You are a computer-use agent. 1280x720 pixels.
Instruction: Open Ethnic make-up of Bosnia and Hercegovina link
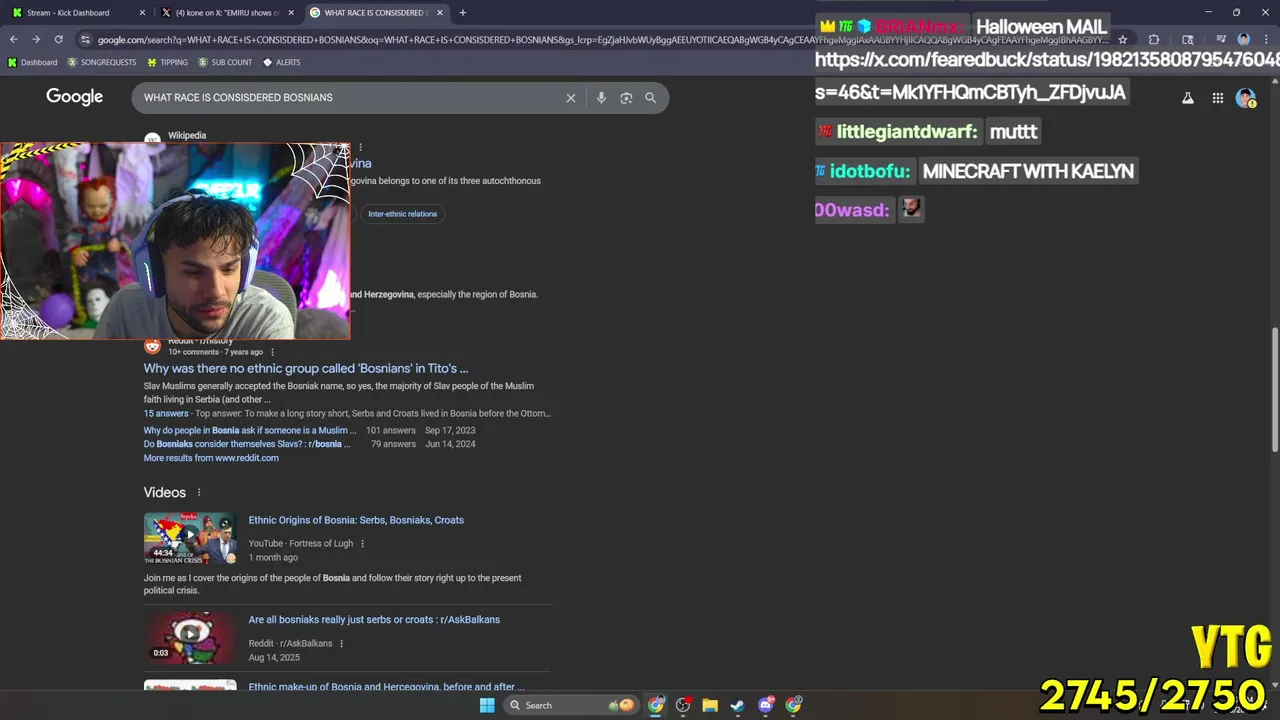(386, 686)
